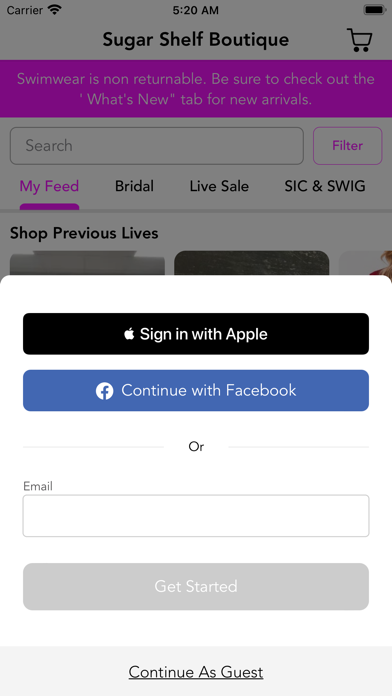This screenshot has height=696, width=392.
Task: Open the shopping cart icon
Action: click(360, 40)
